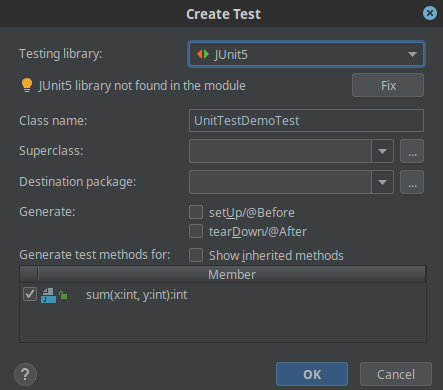Click the lightbulb warning icon

(27, 85)
